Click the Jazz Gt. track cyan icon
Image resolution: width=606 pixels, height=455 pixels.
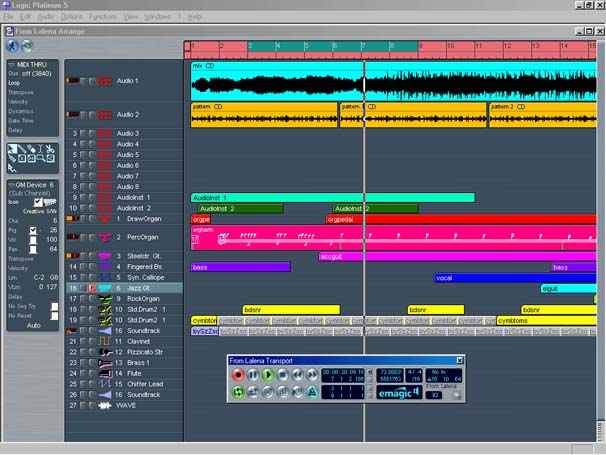pyautogui.click(x=104, y=288)
